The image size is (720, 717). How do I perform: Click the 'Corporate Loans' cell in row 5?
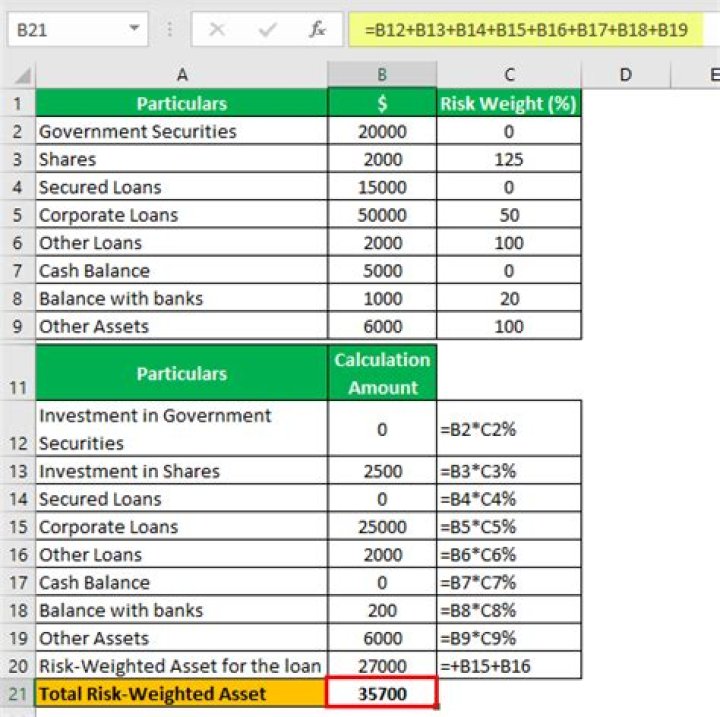pos(182,215)
